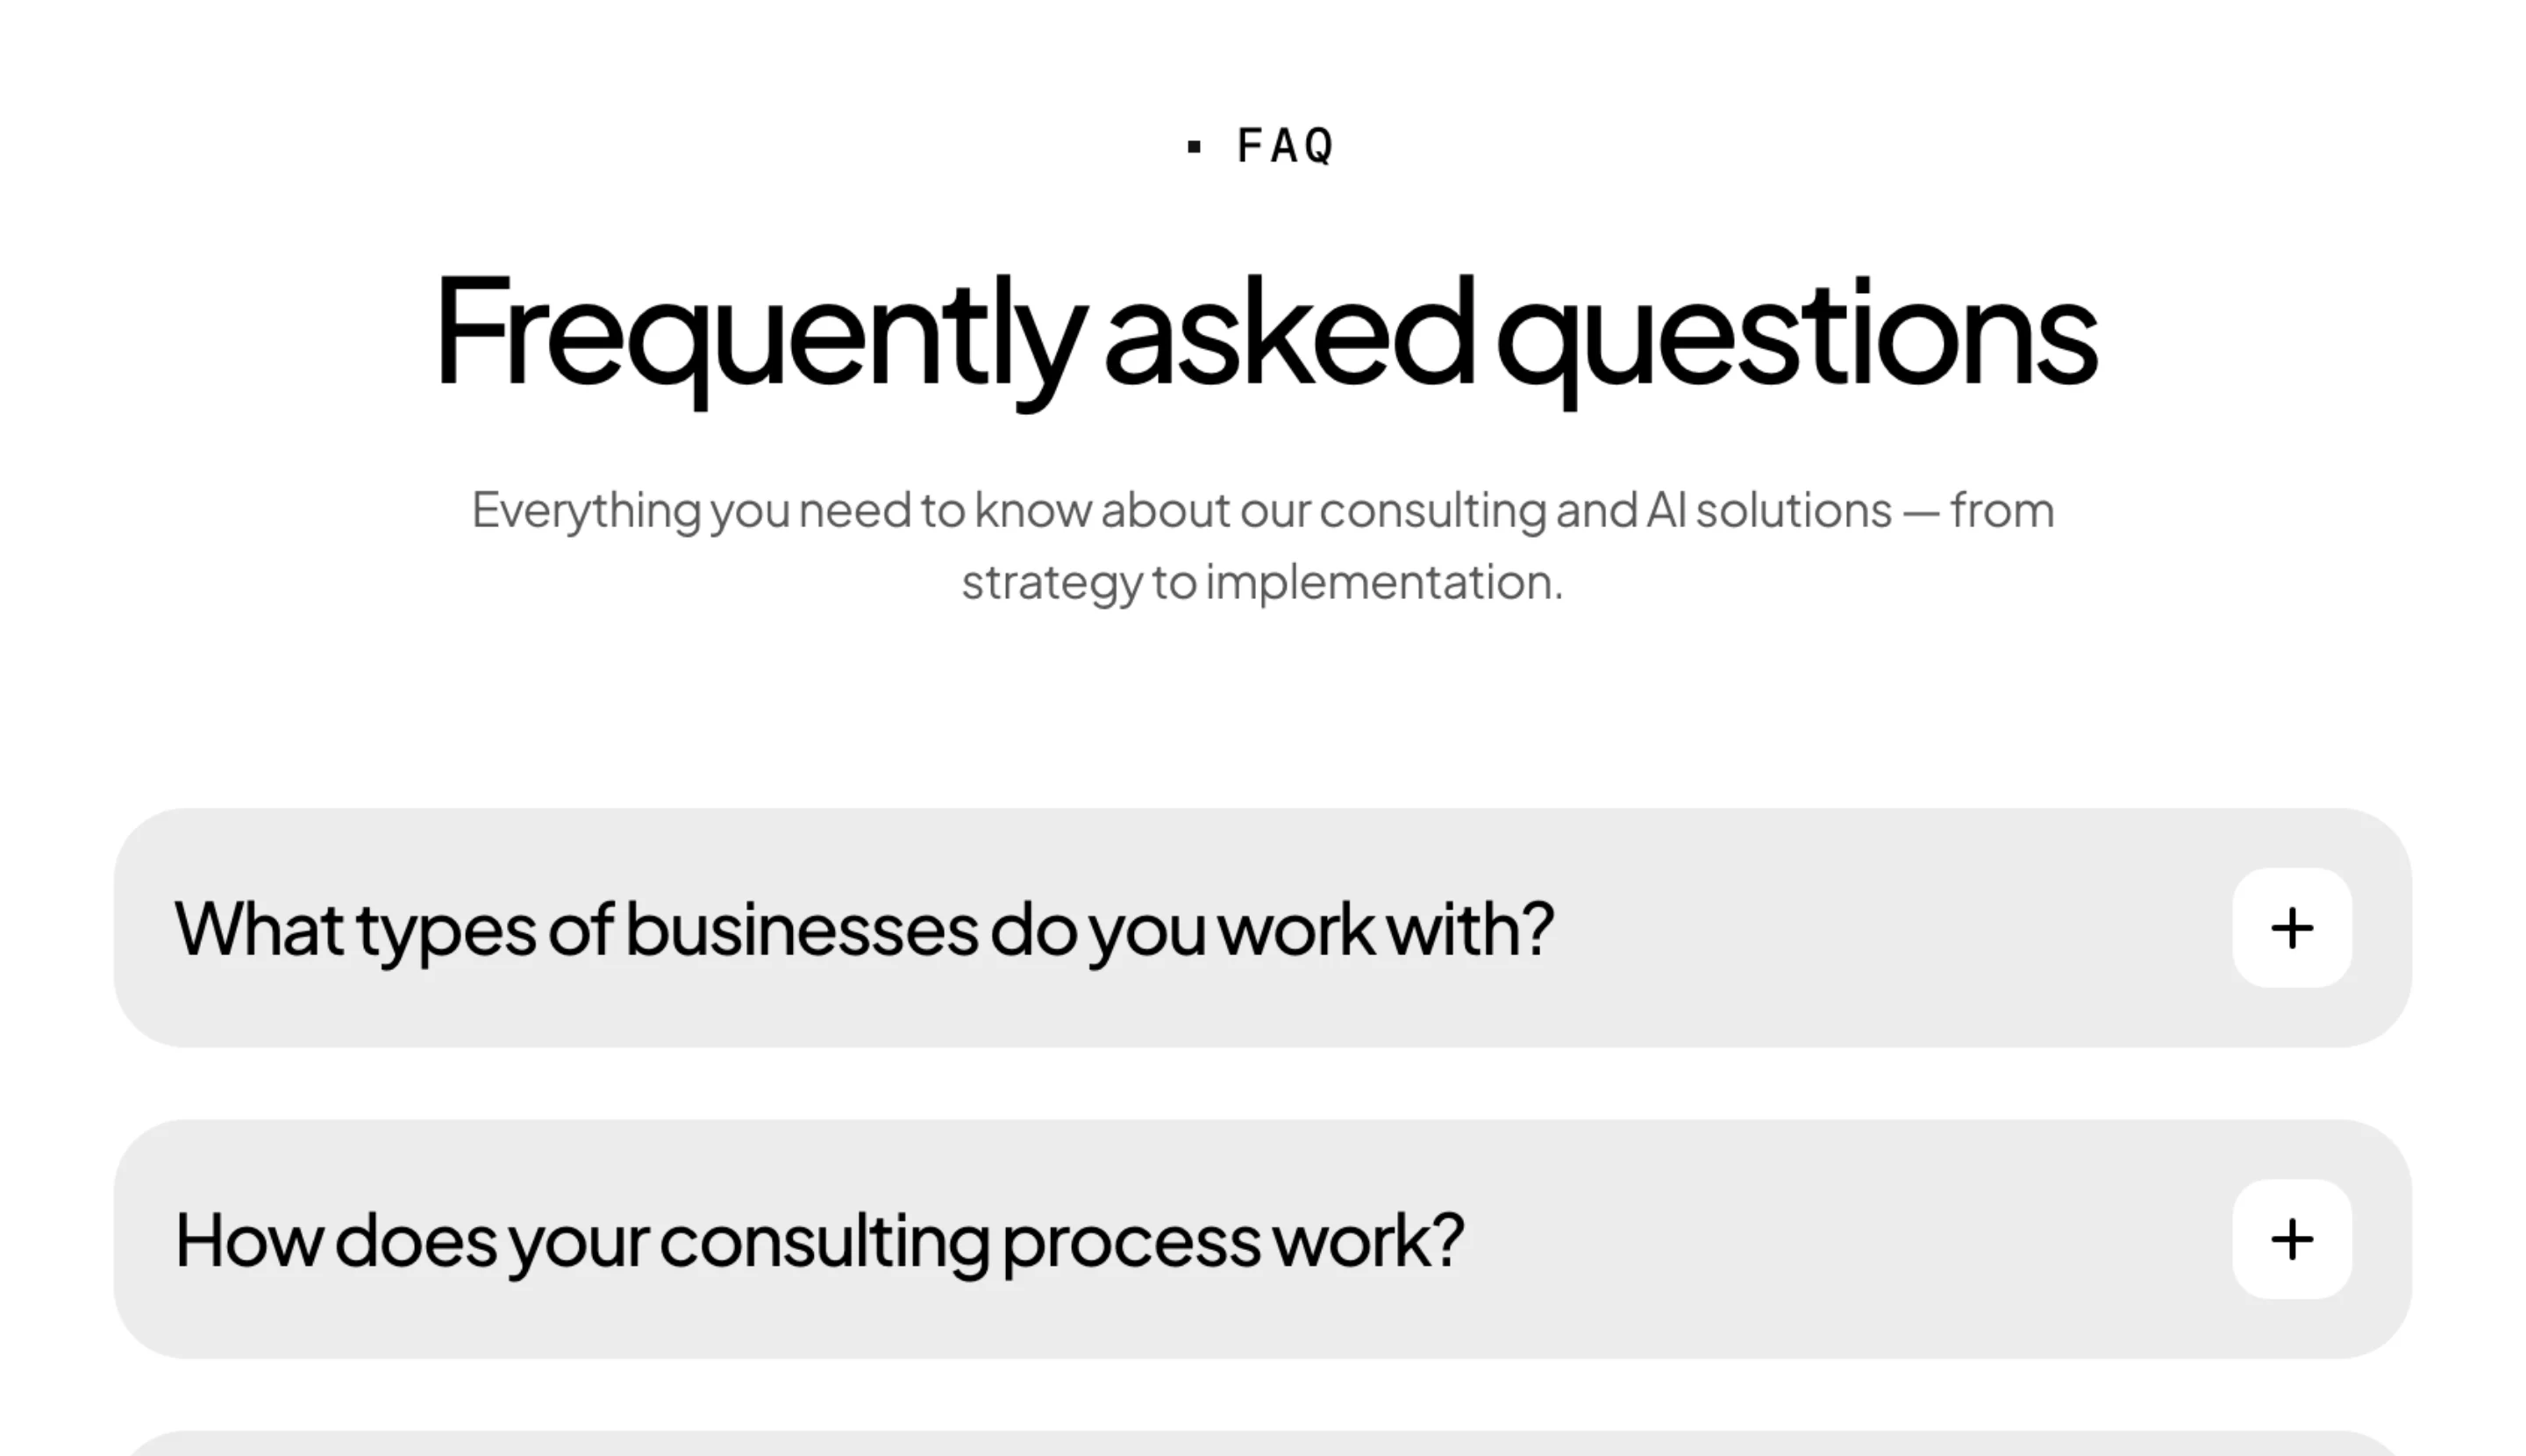Click the 'Everything you need to know' subtitle line

click(1263, 511)
